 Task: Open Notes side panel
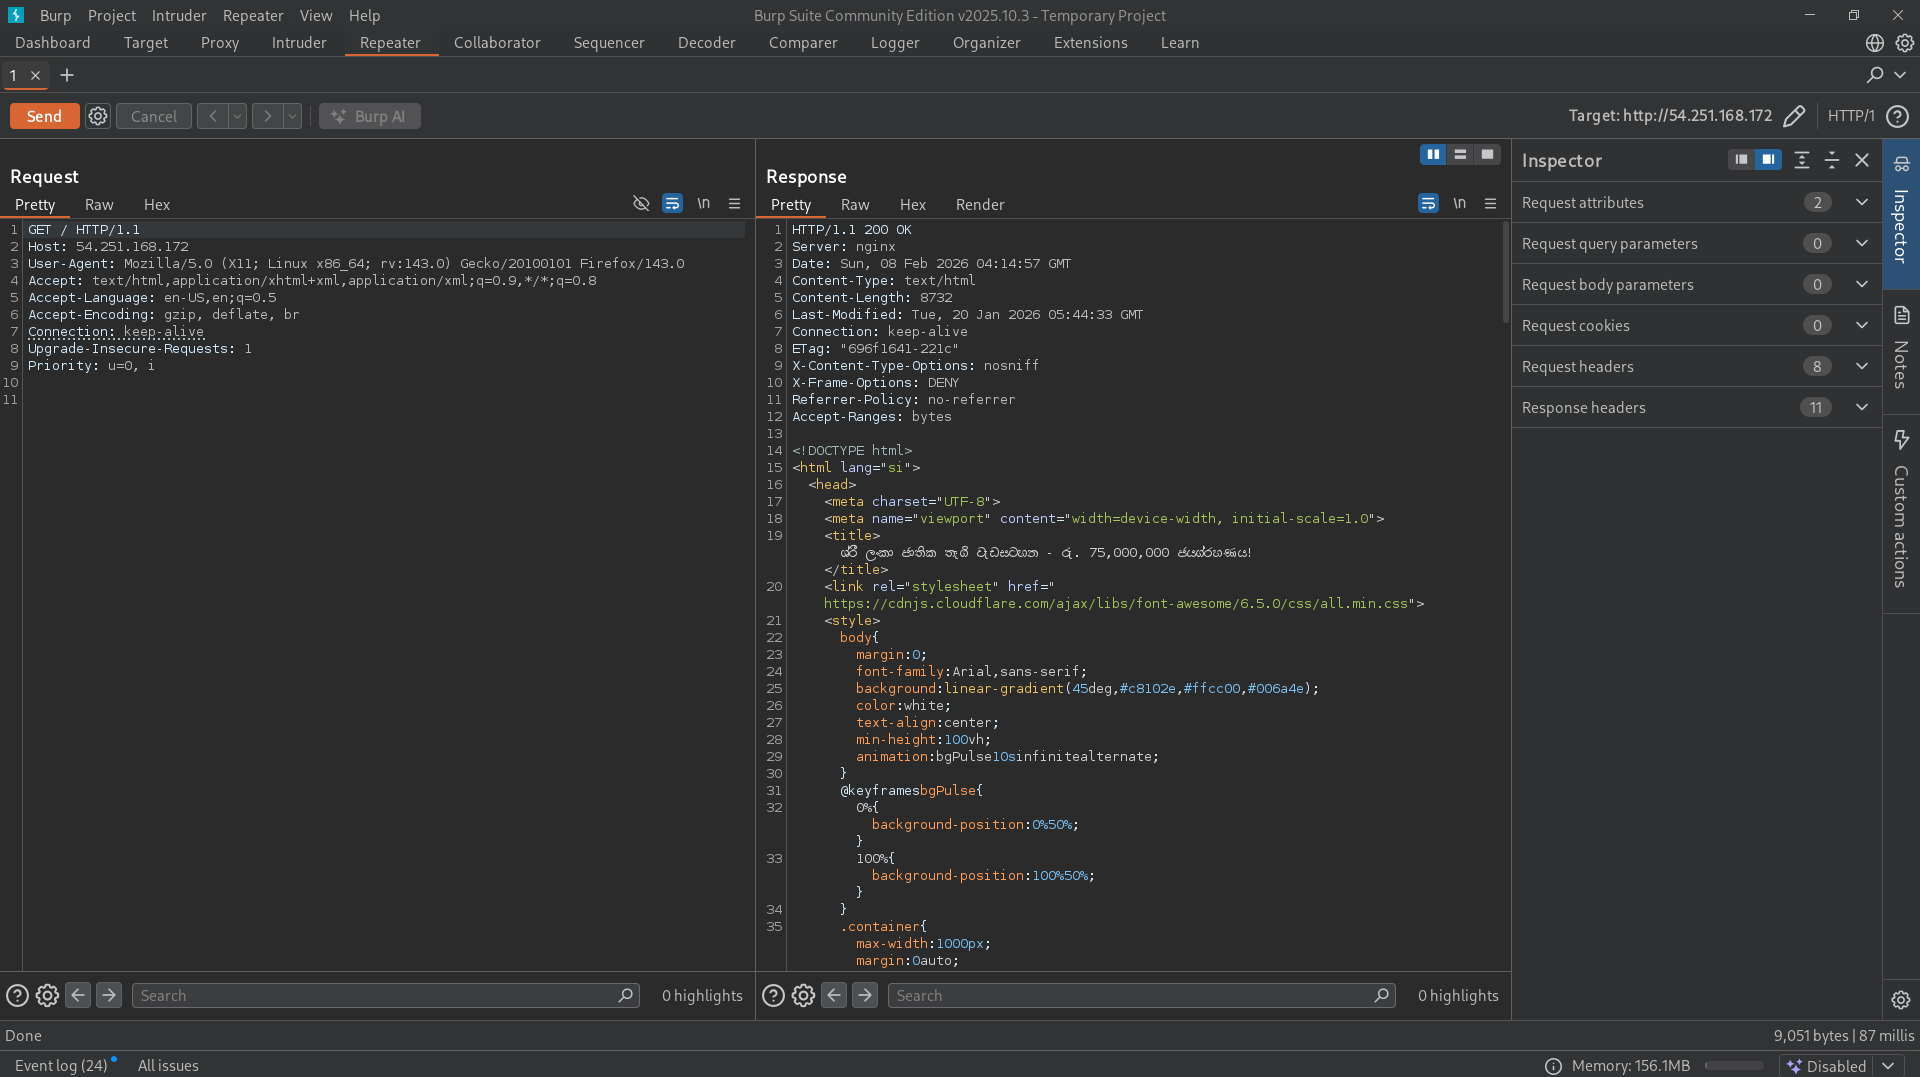[1901, 350]
